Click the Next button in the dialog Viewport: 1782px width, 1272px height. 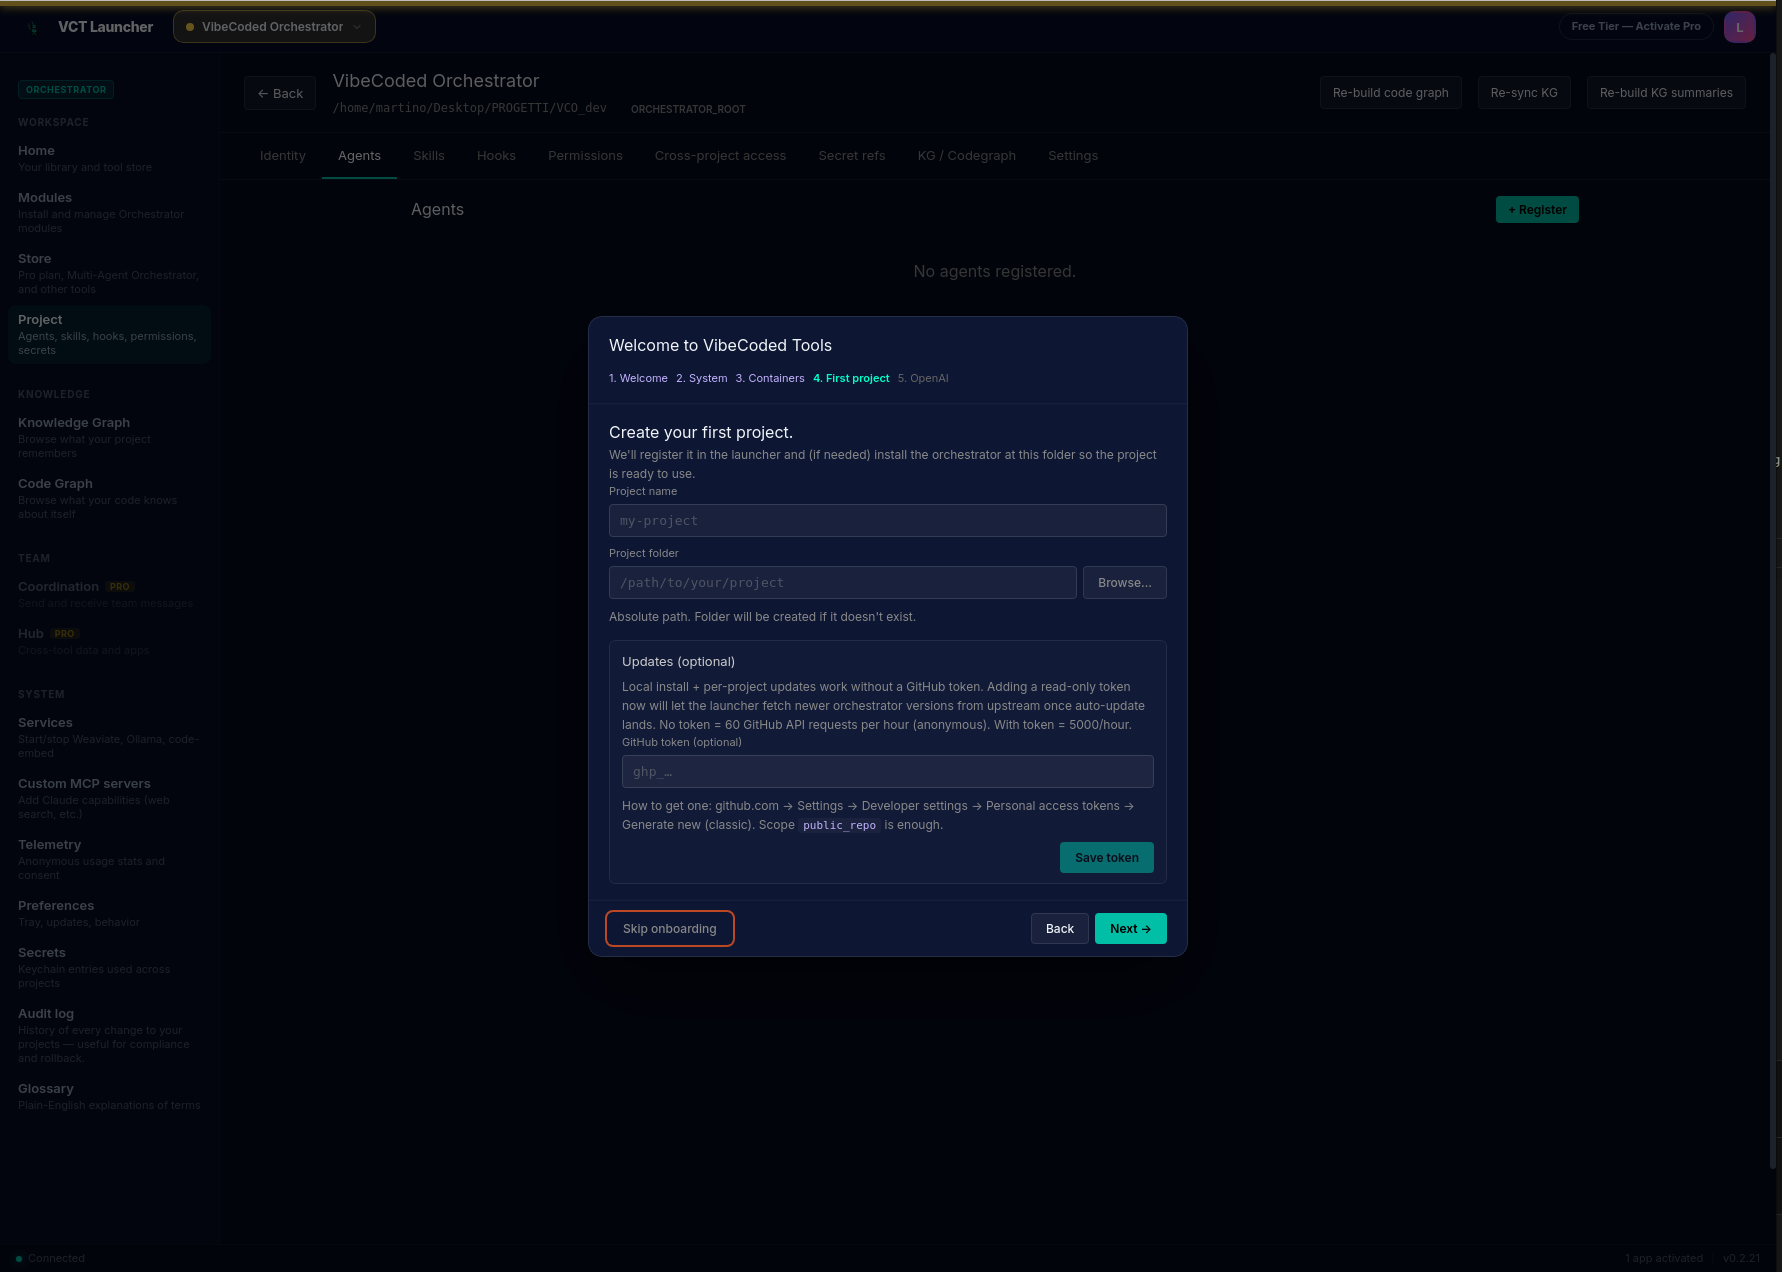point(1131,929)
